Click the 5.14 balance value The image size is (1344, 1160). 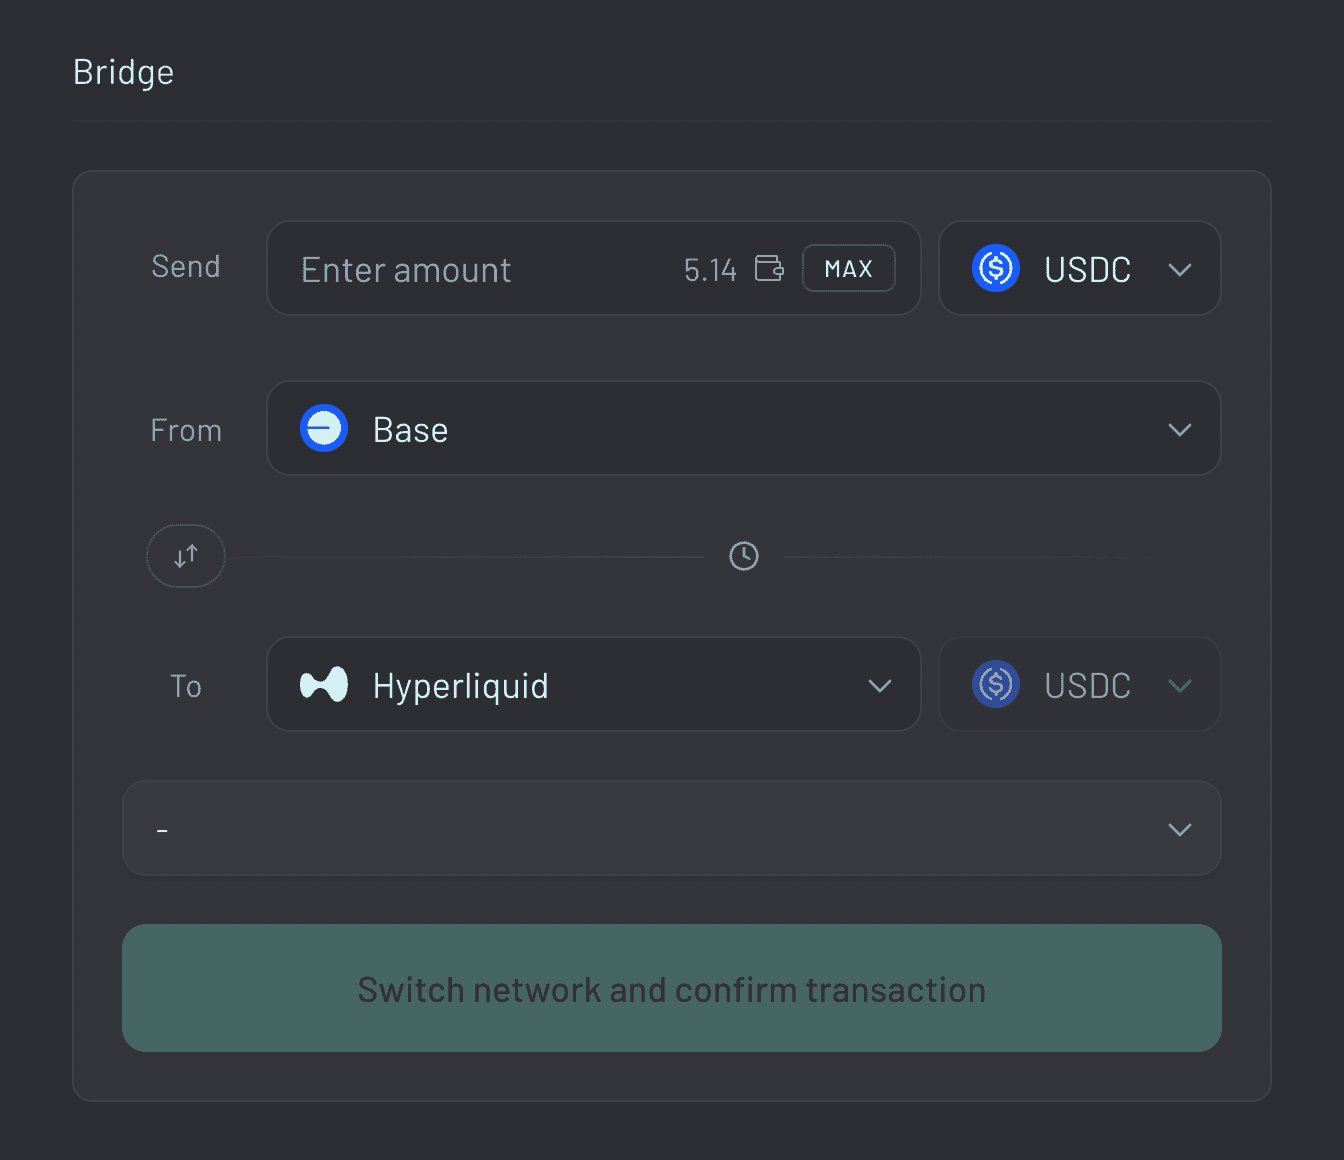[x=710, y=268]
